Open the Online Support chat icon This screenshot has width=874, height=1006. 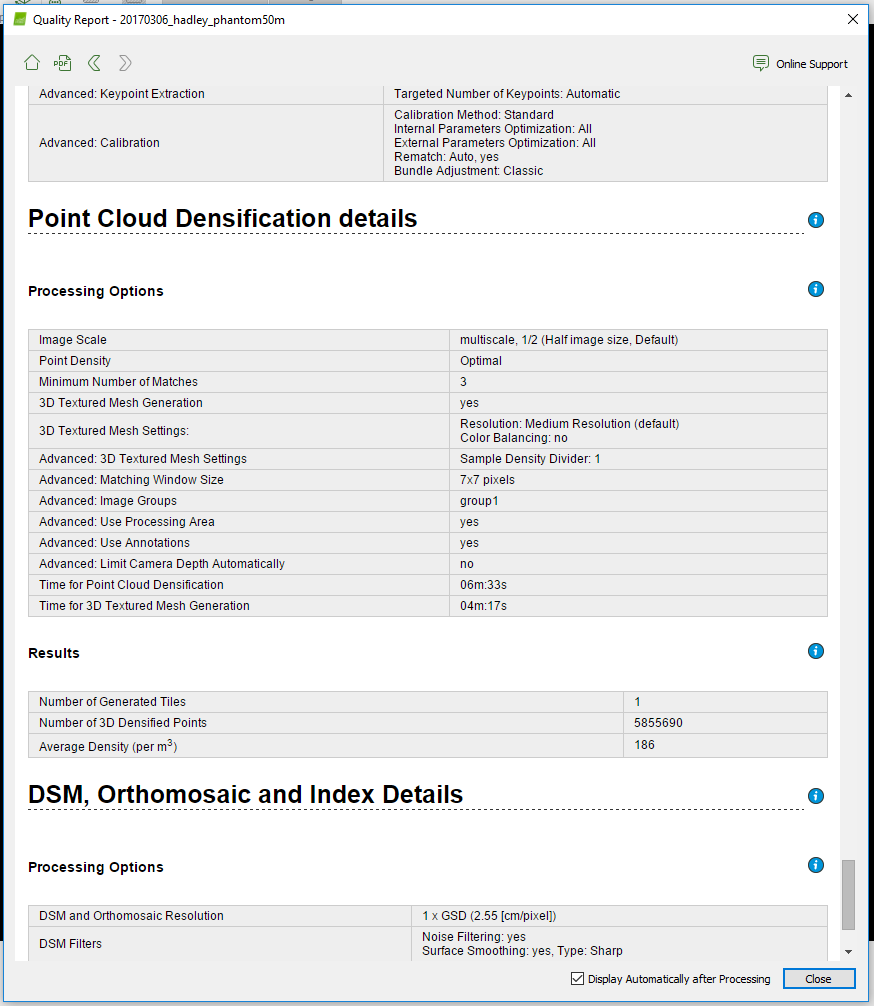[760, 63]
